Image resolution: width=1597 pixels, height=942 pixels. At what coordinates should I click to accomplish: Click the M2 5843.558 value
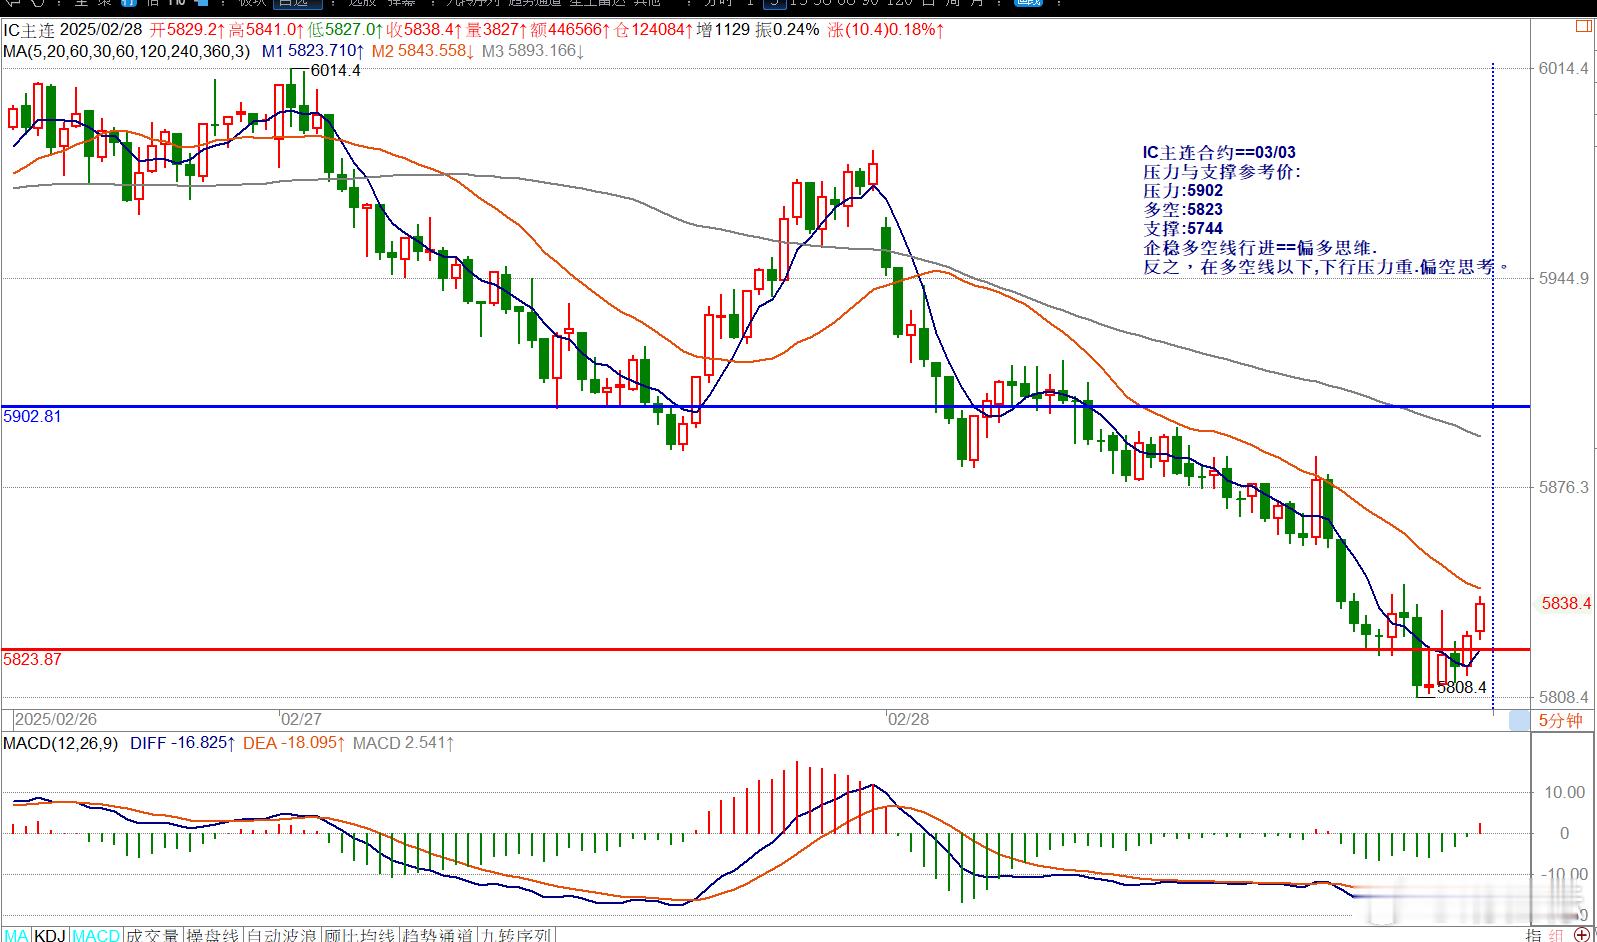(422, 50)
